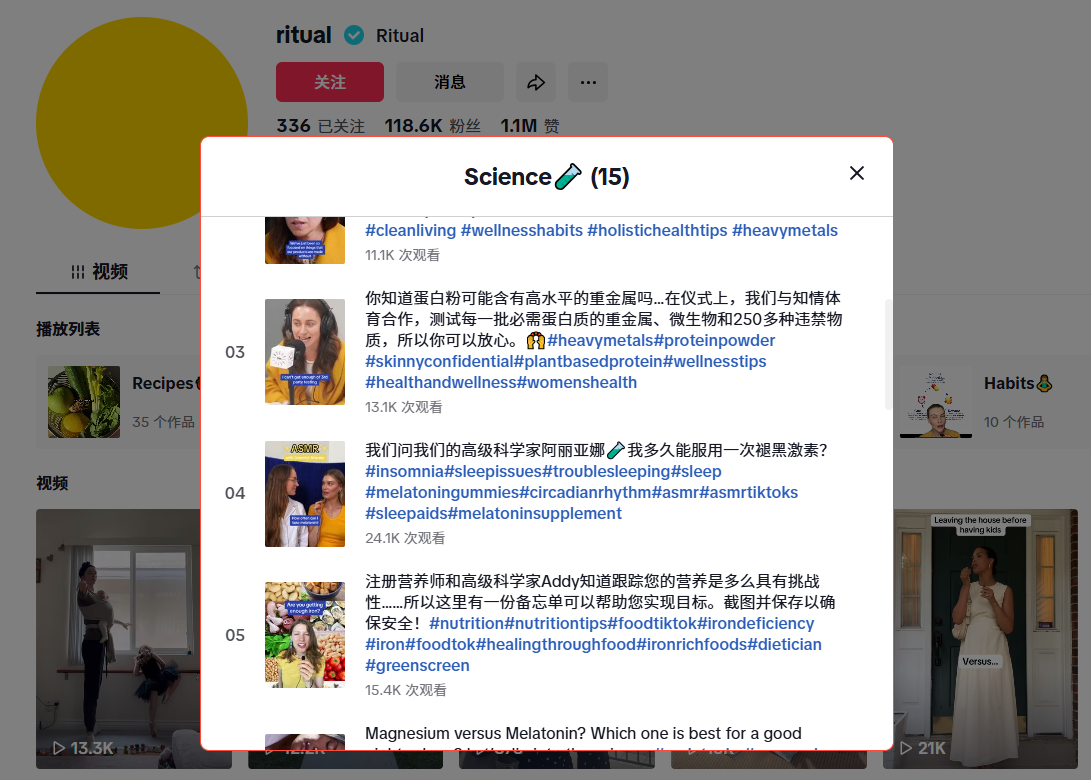Click #nutrition#nutritiontips#foodtiktok#irondeficiency hashtags
Screen dimensions: 1091x780
[622, 623]
